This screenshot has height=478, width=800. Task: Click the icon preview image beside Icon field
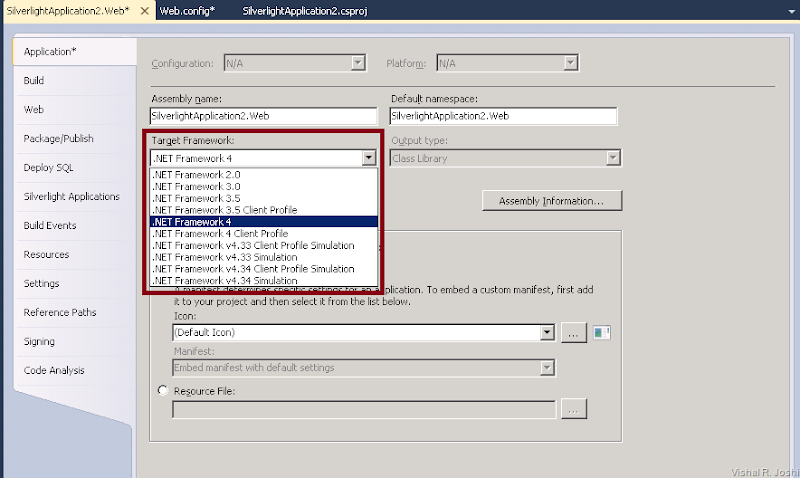pos(602,333)
